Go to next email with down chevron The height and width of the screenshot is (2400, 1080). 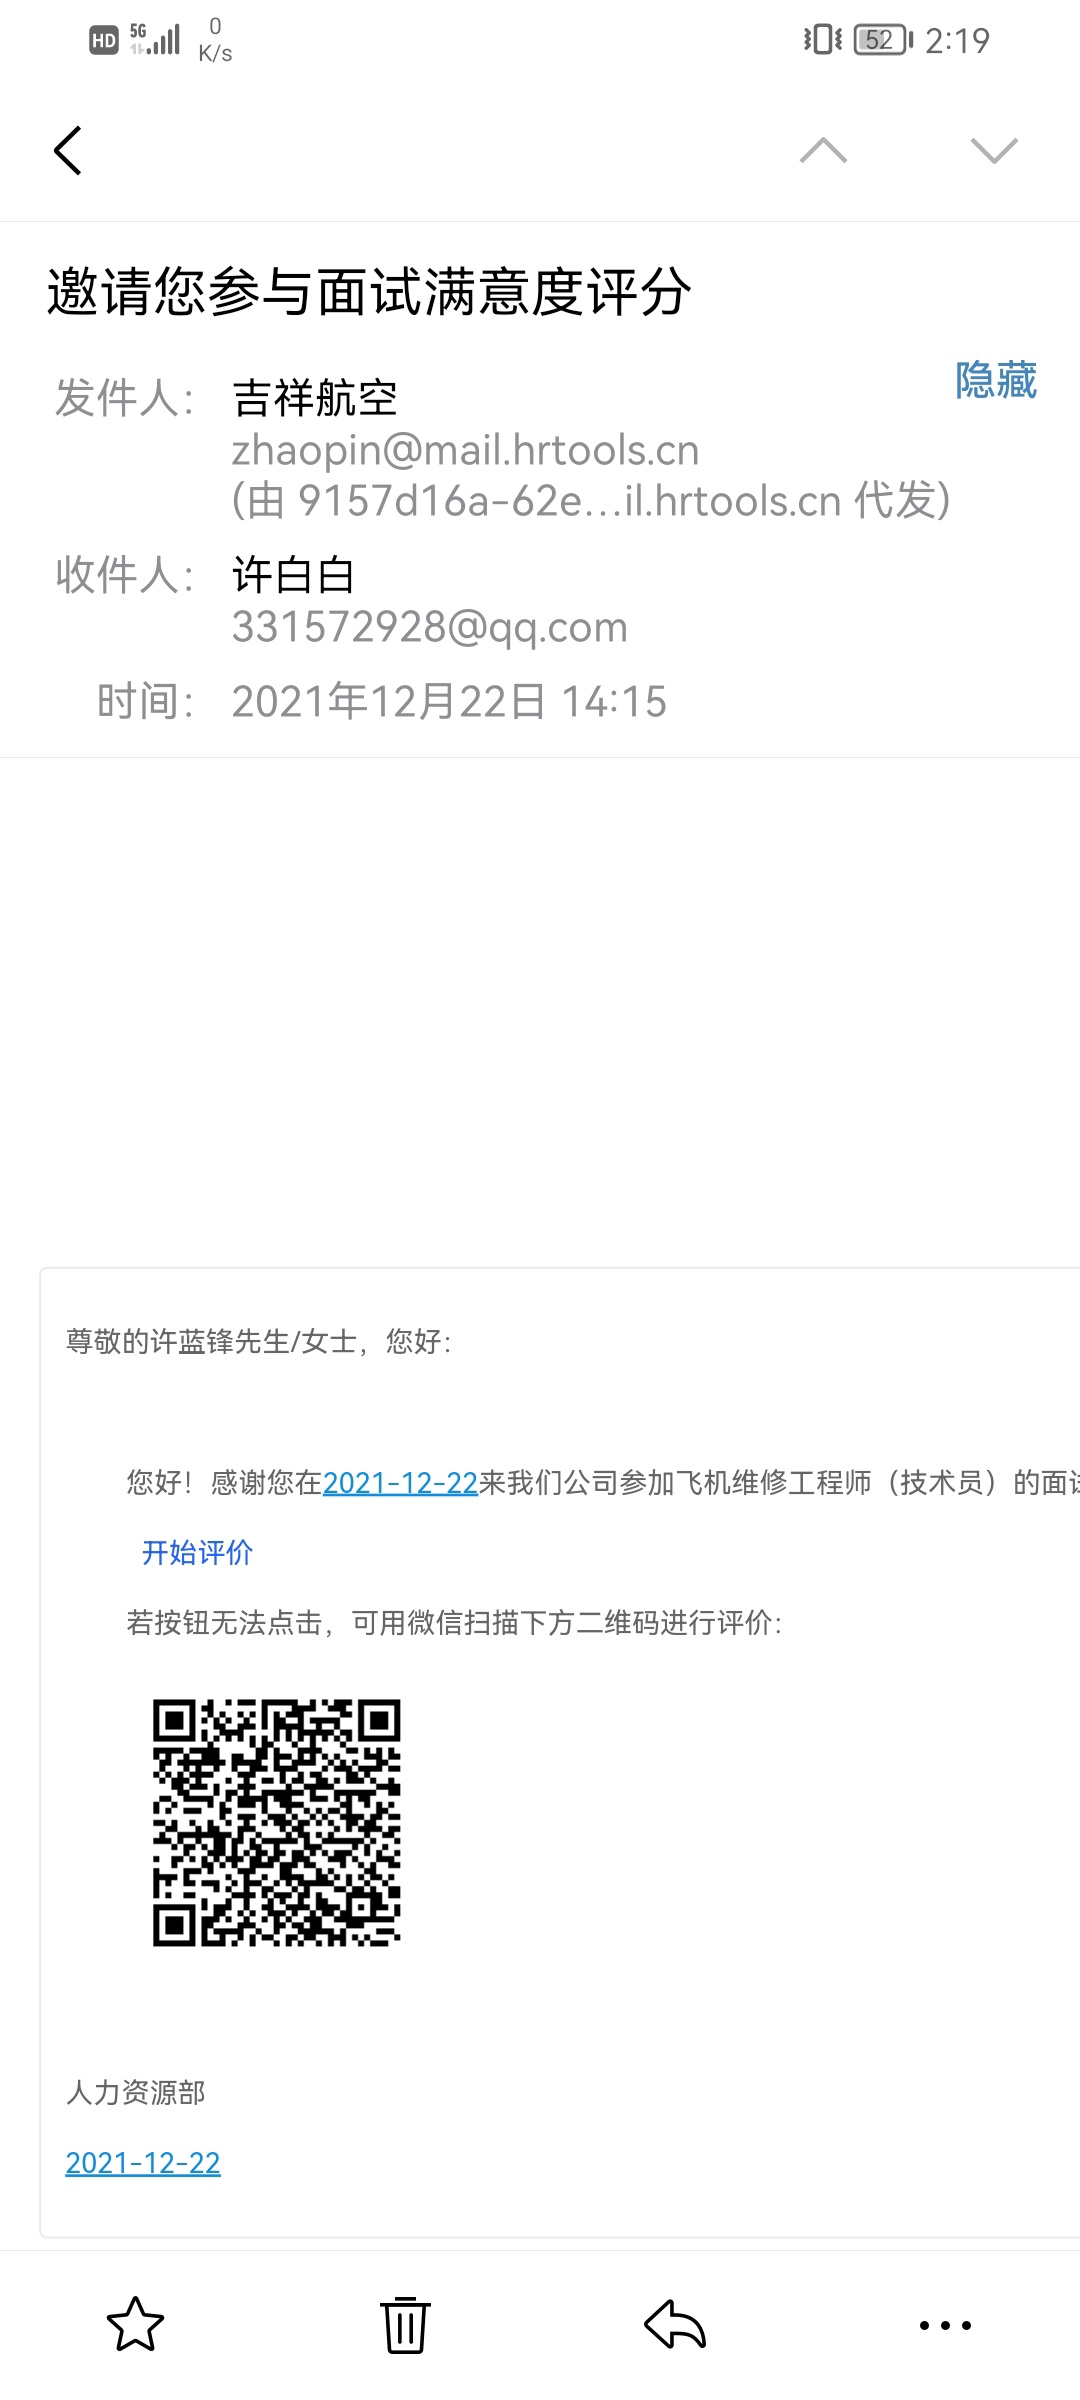click(x=994, y=151)
